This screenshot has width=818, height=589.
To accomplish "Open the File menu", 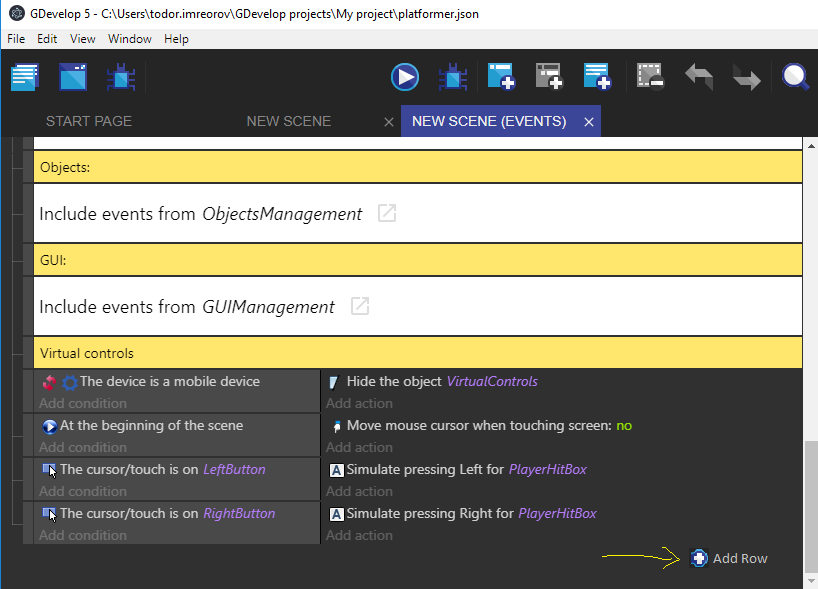I will pyautogui.click(x=15, y=39).
